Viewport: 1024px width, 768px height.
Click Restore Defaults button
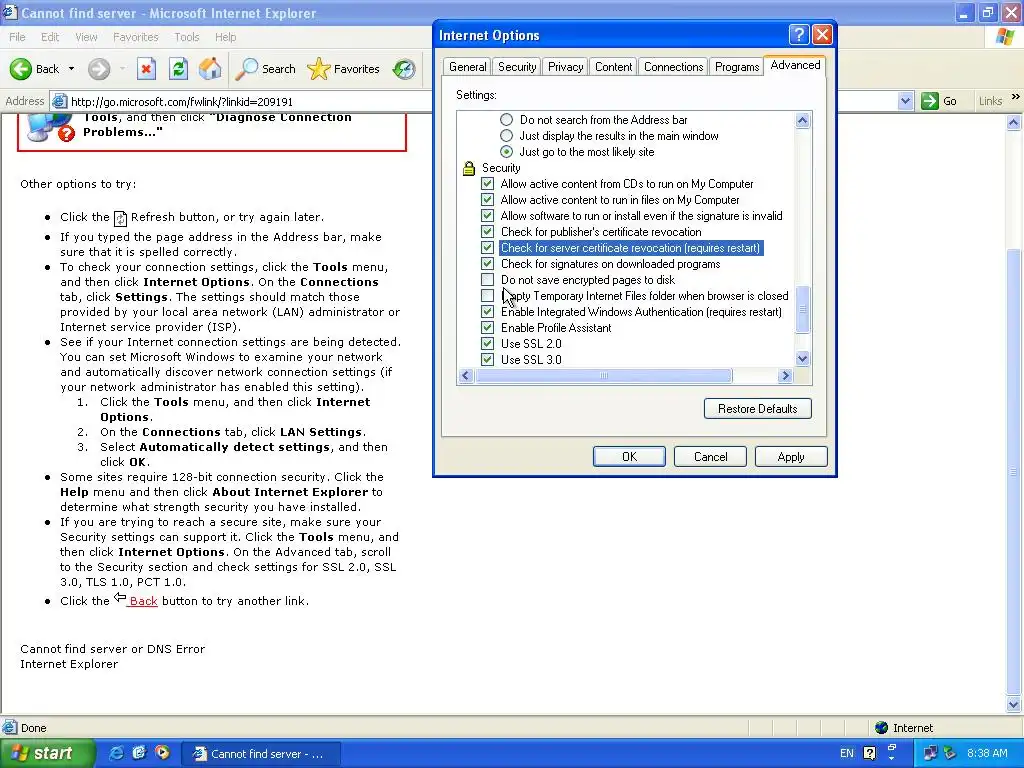[x=758, y=409]
